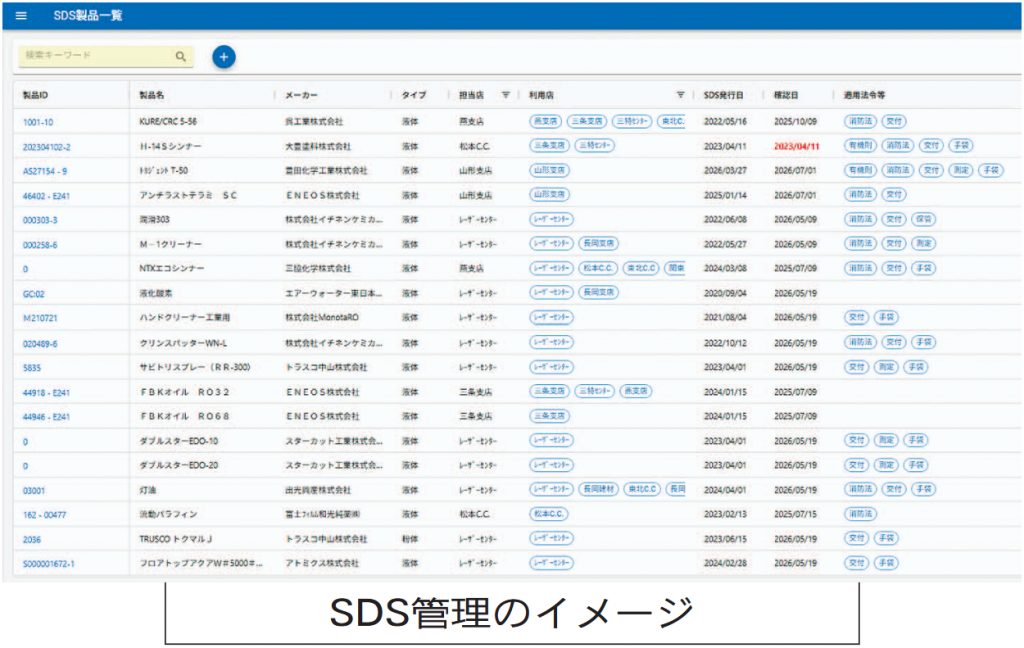Select the アンチラストテラミ SC product name
This screenshot has height=648, width=1024.
coord(188,195)
